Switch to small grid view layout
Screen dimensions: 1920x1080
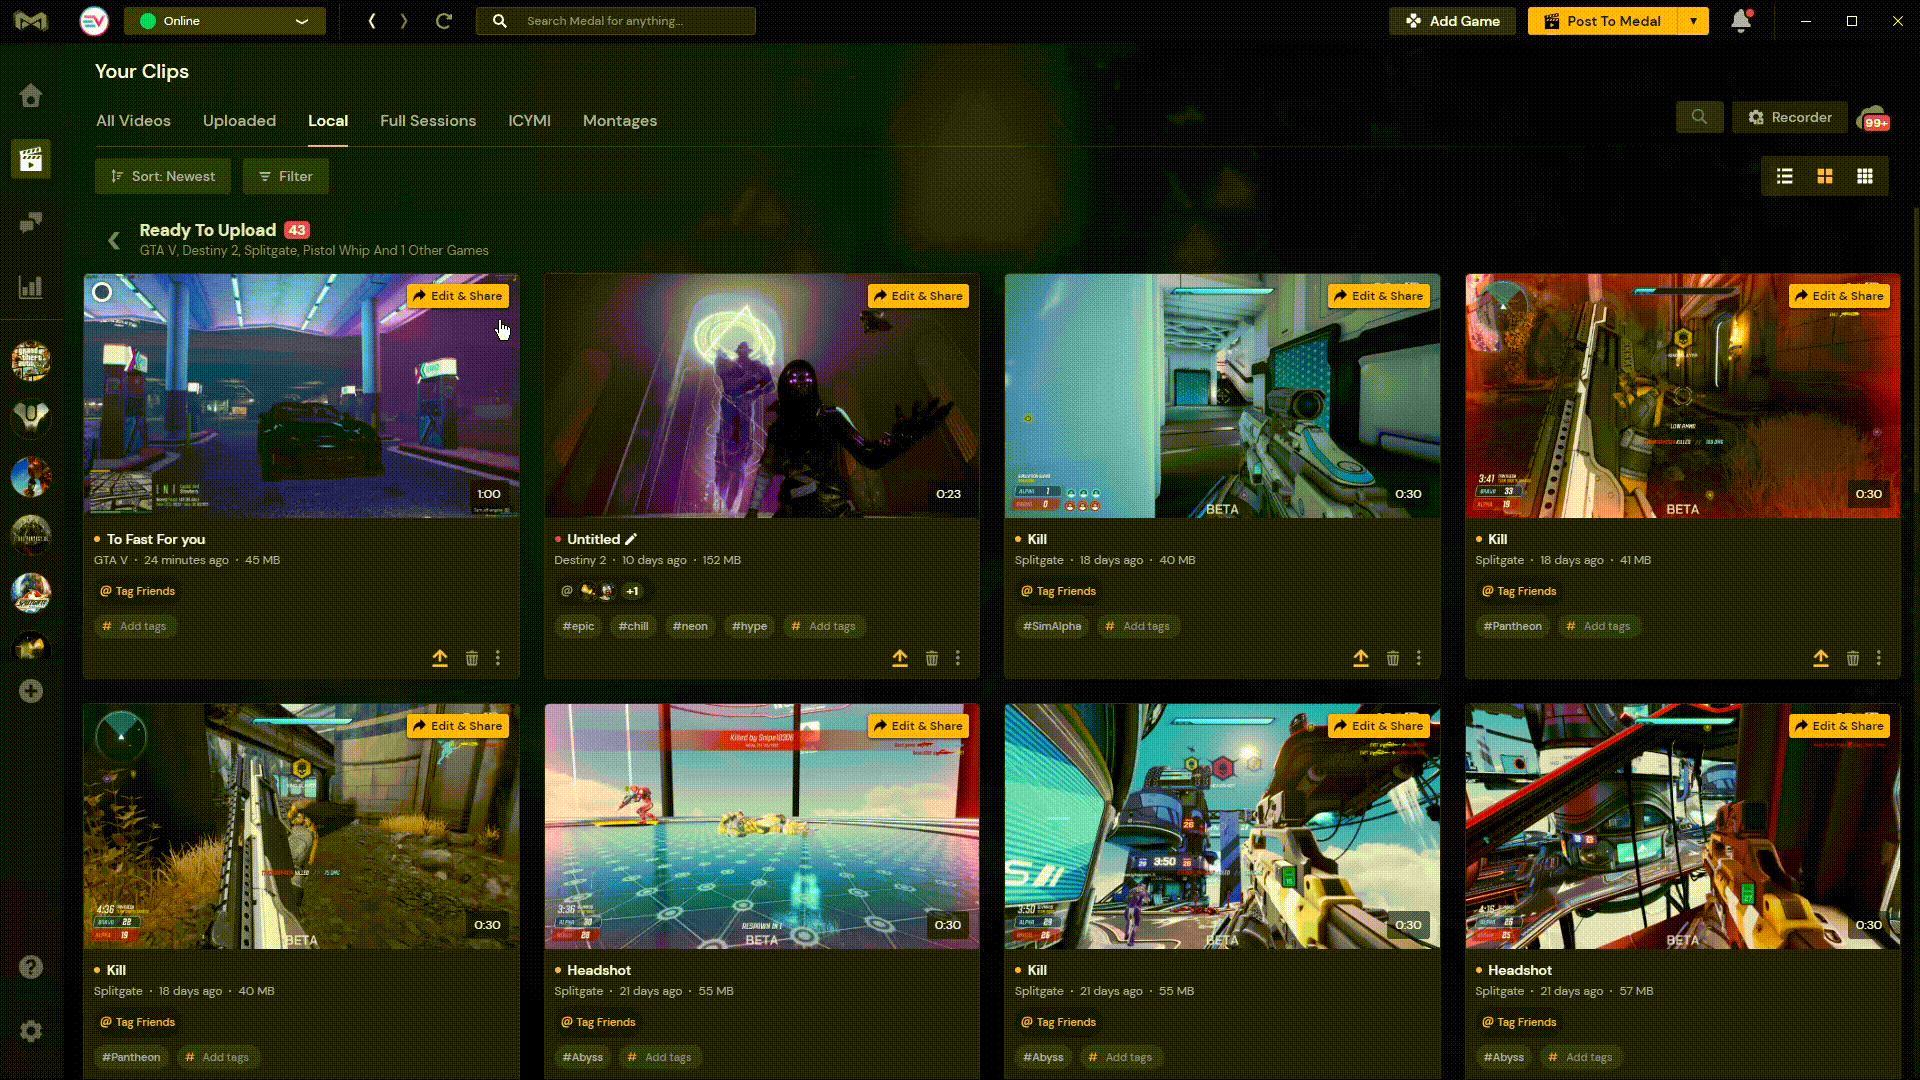[x=1865, y=176]
